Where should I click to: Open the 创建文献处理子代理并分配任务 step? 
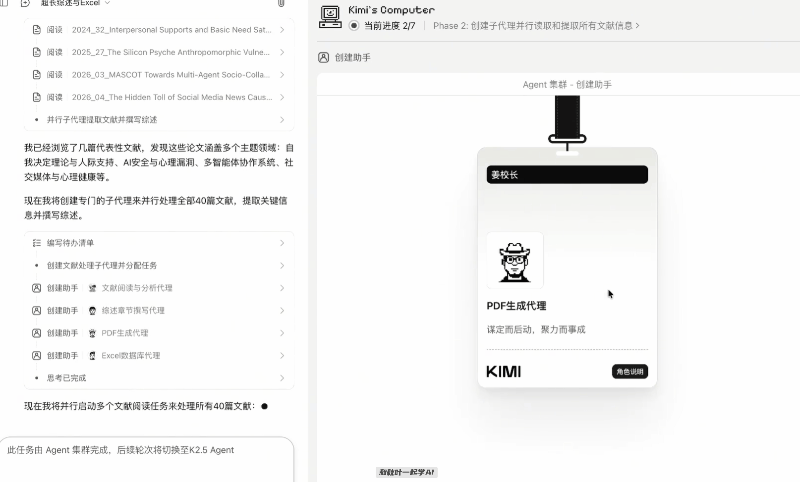[x=160, y=265]
